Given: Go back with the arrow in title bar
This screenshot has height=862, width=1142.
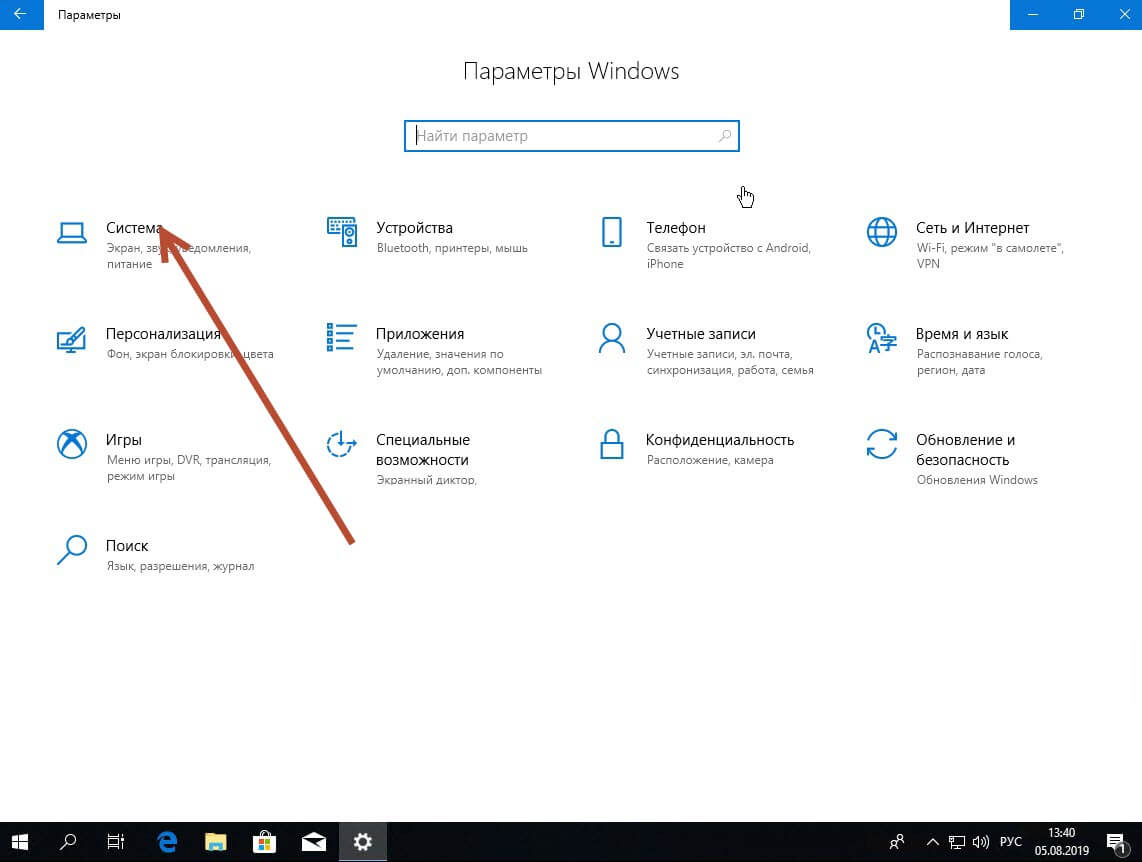Looking at the screenshot, I should [21, 15].
